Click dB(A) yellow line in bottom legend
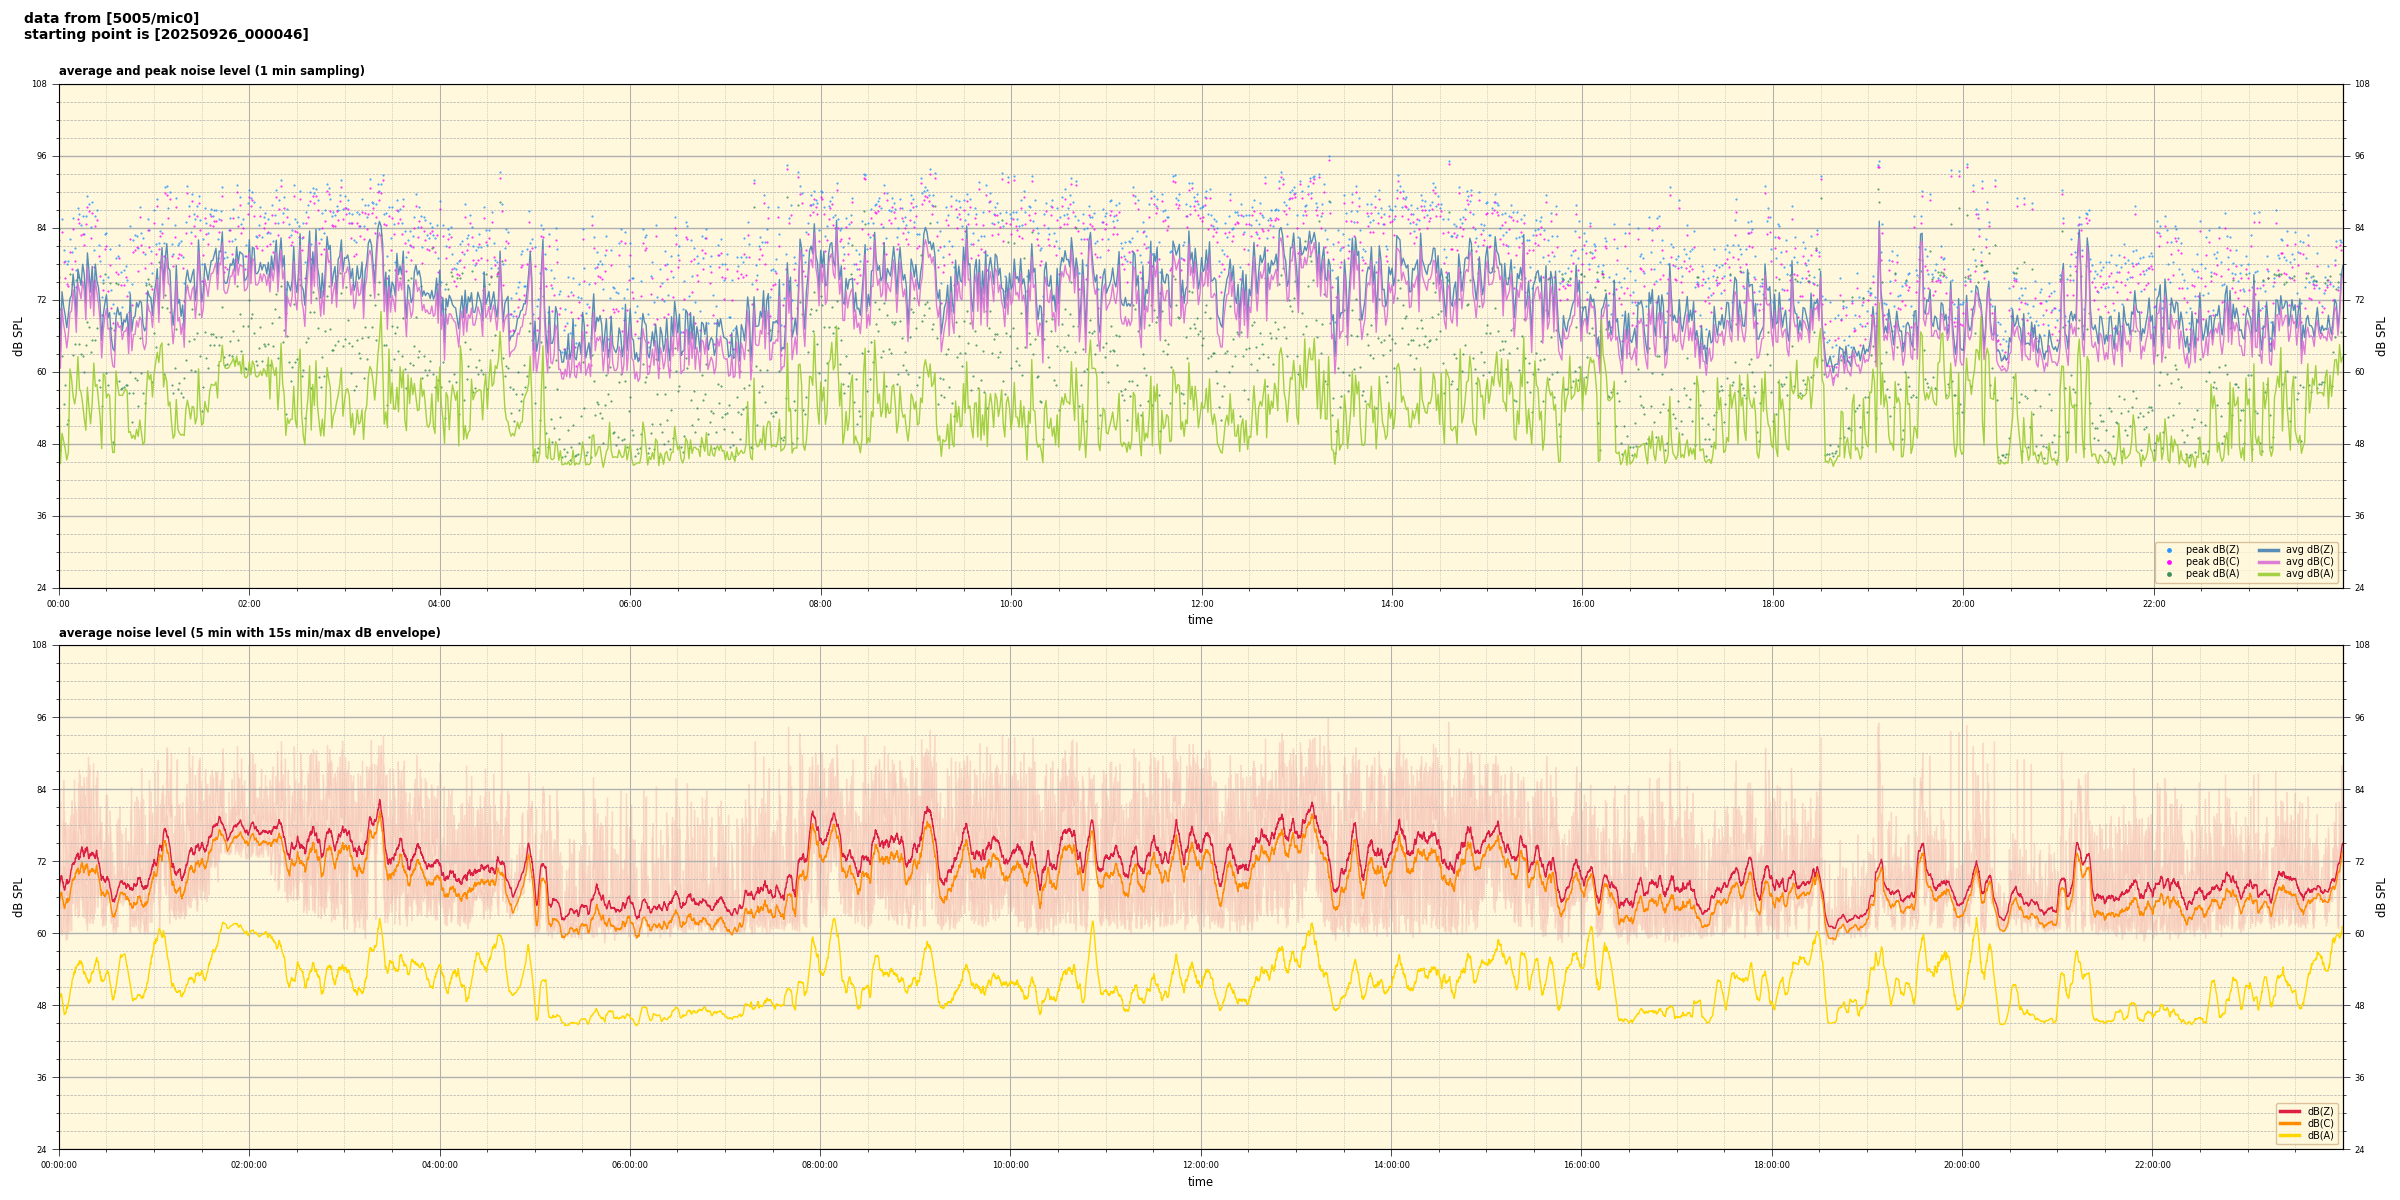The image size is (2400, 1200). [x=2289, y=1135]
